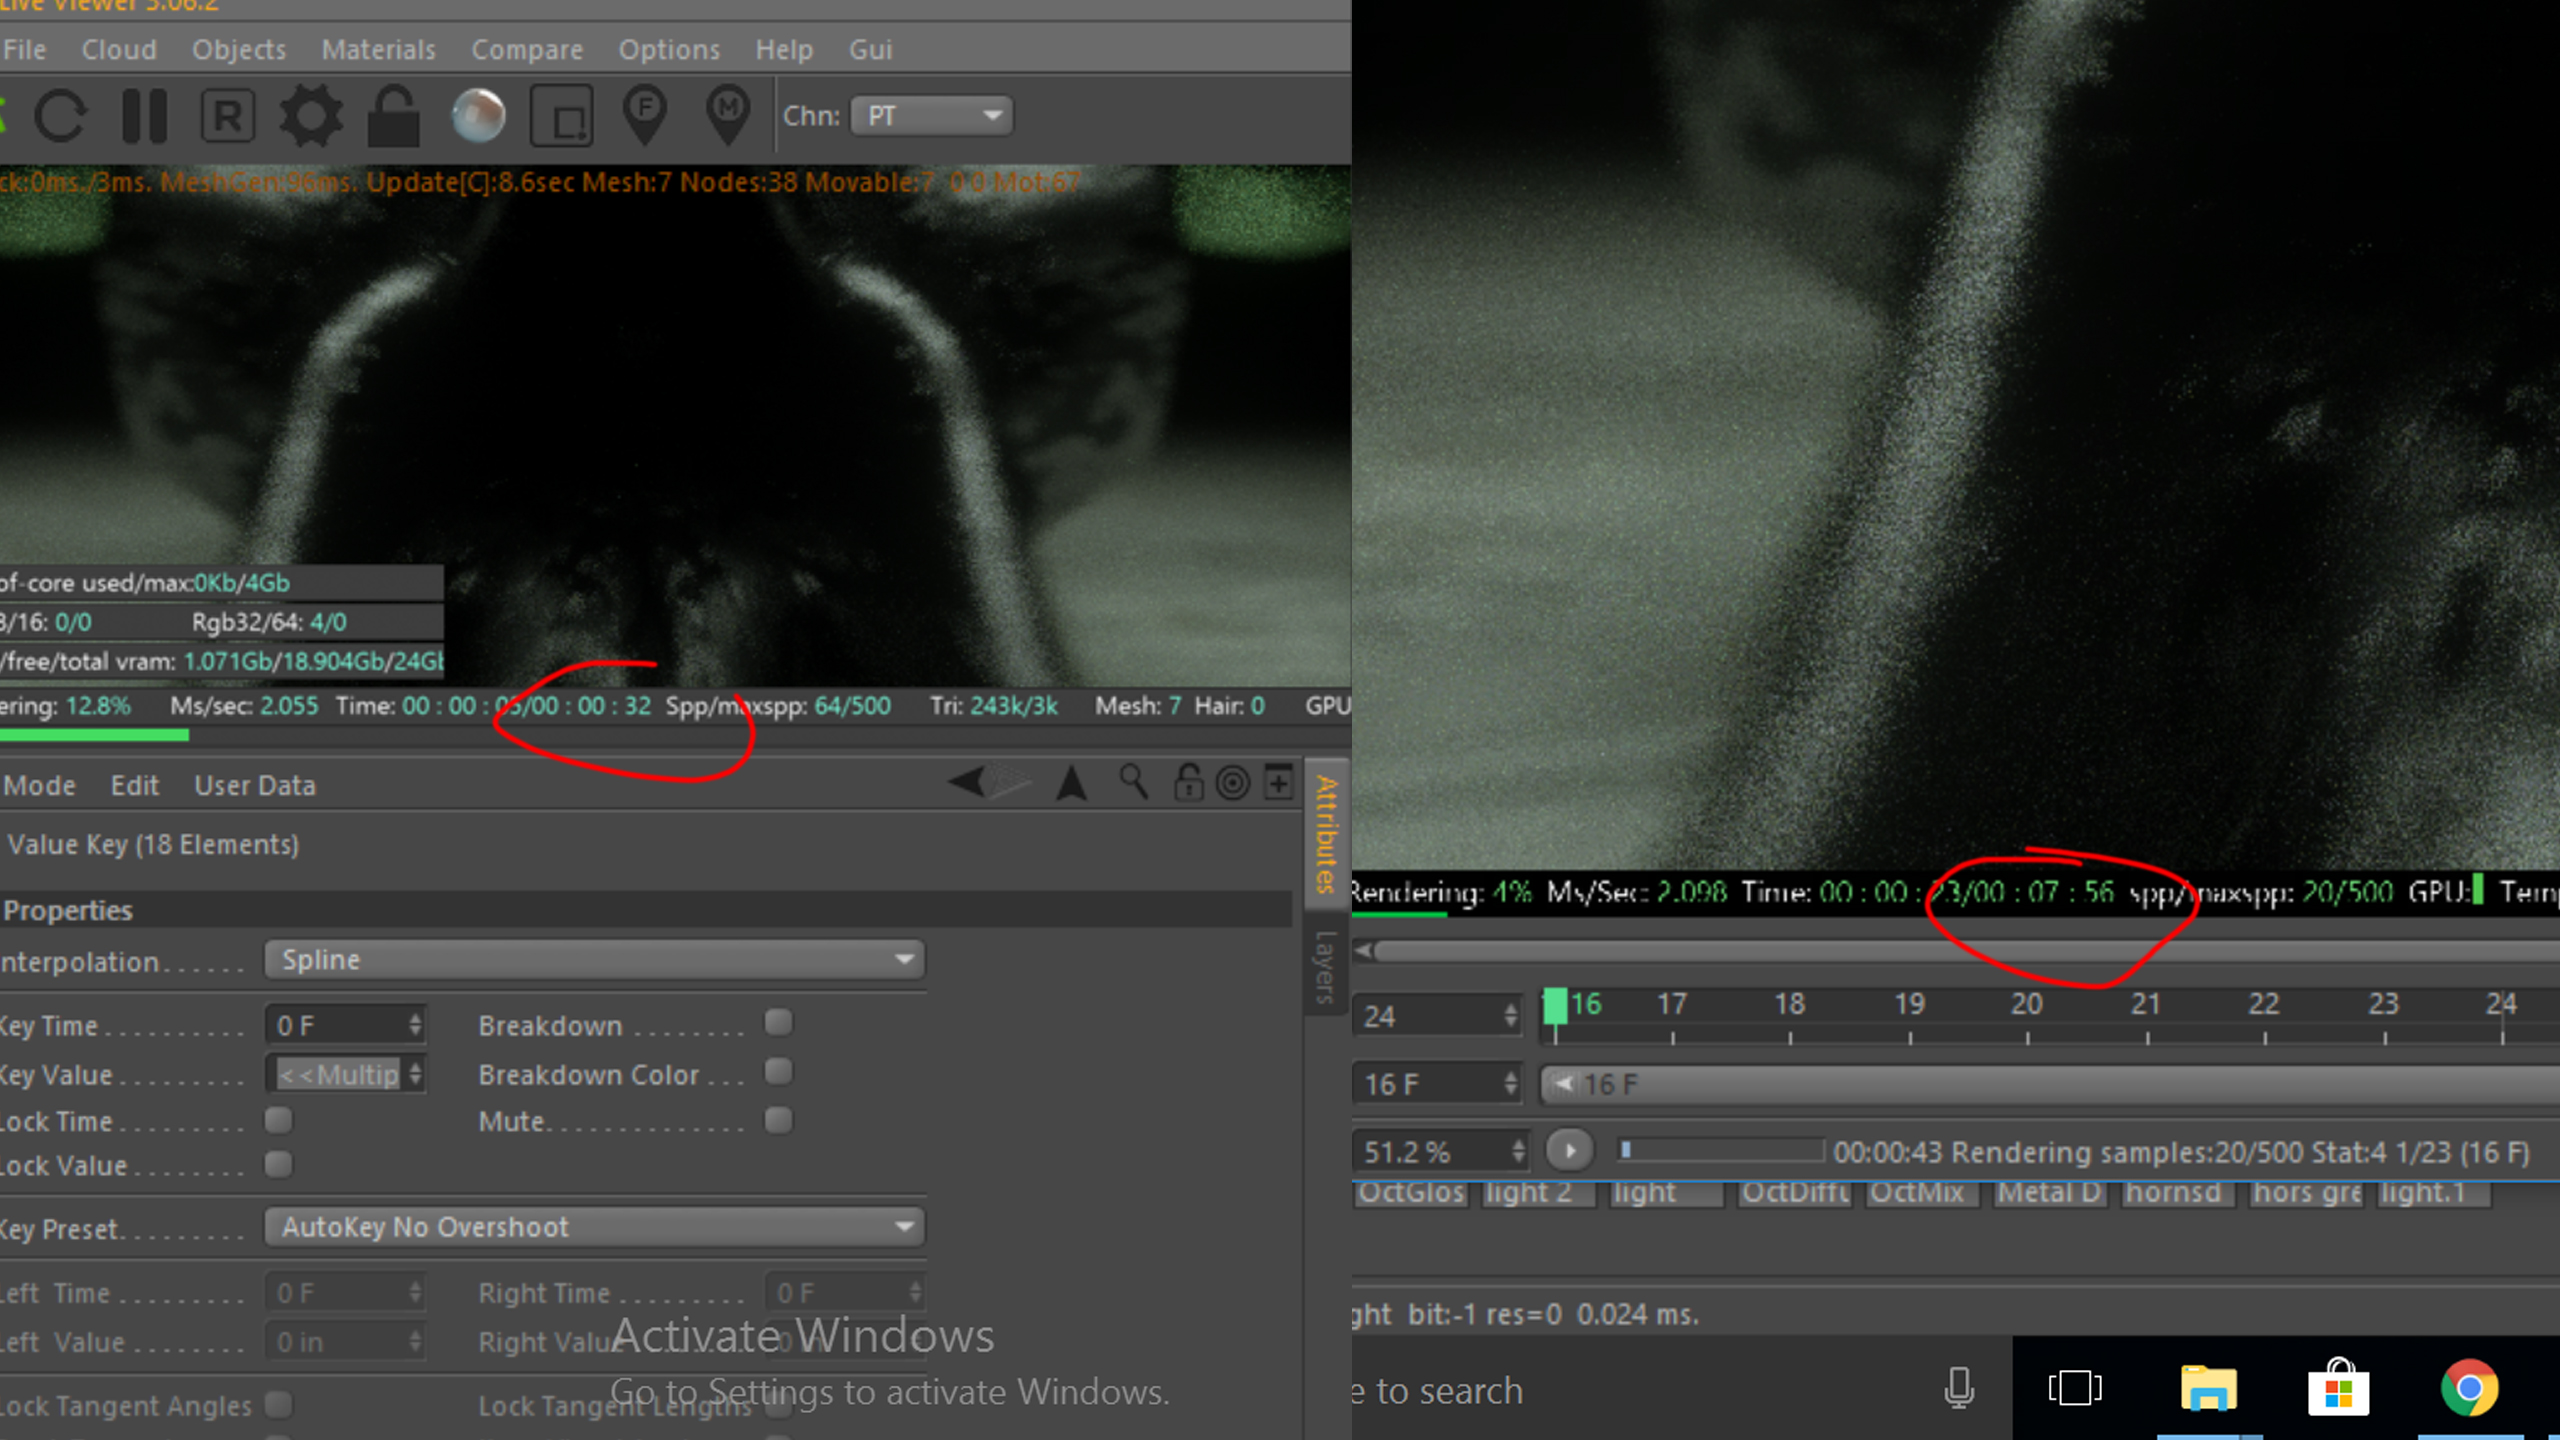Open the Materials menu

click(378, 50)
